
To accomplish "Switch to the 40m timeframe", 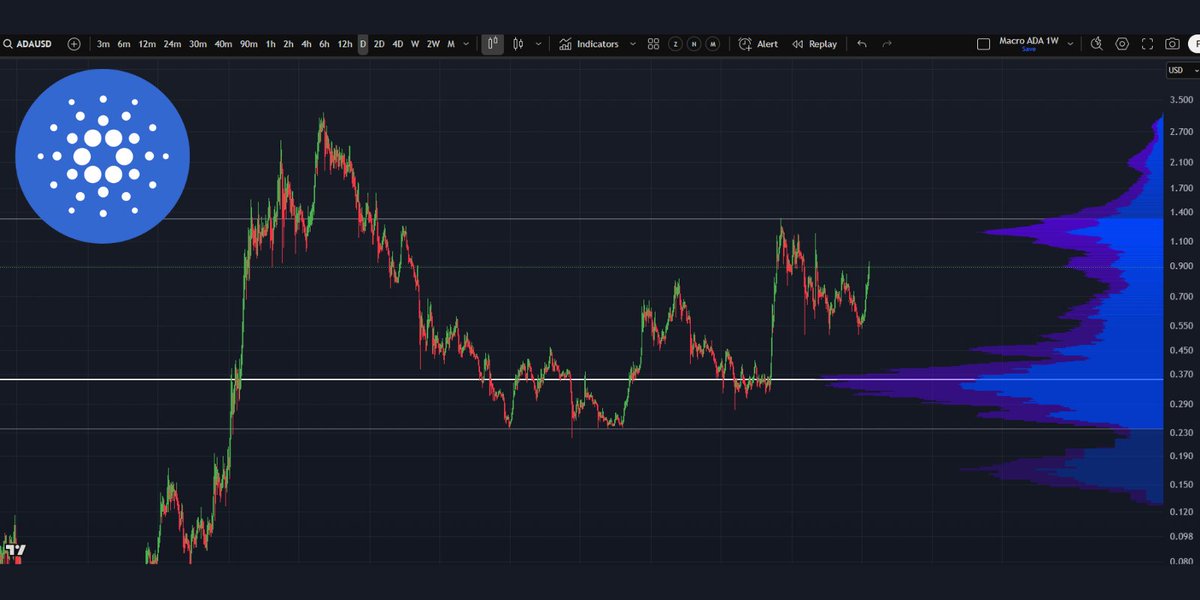I will click(x=223, y=44).
